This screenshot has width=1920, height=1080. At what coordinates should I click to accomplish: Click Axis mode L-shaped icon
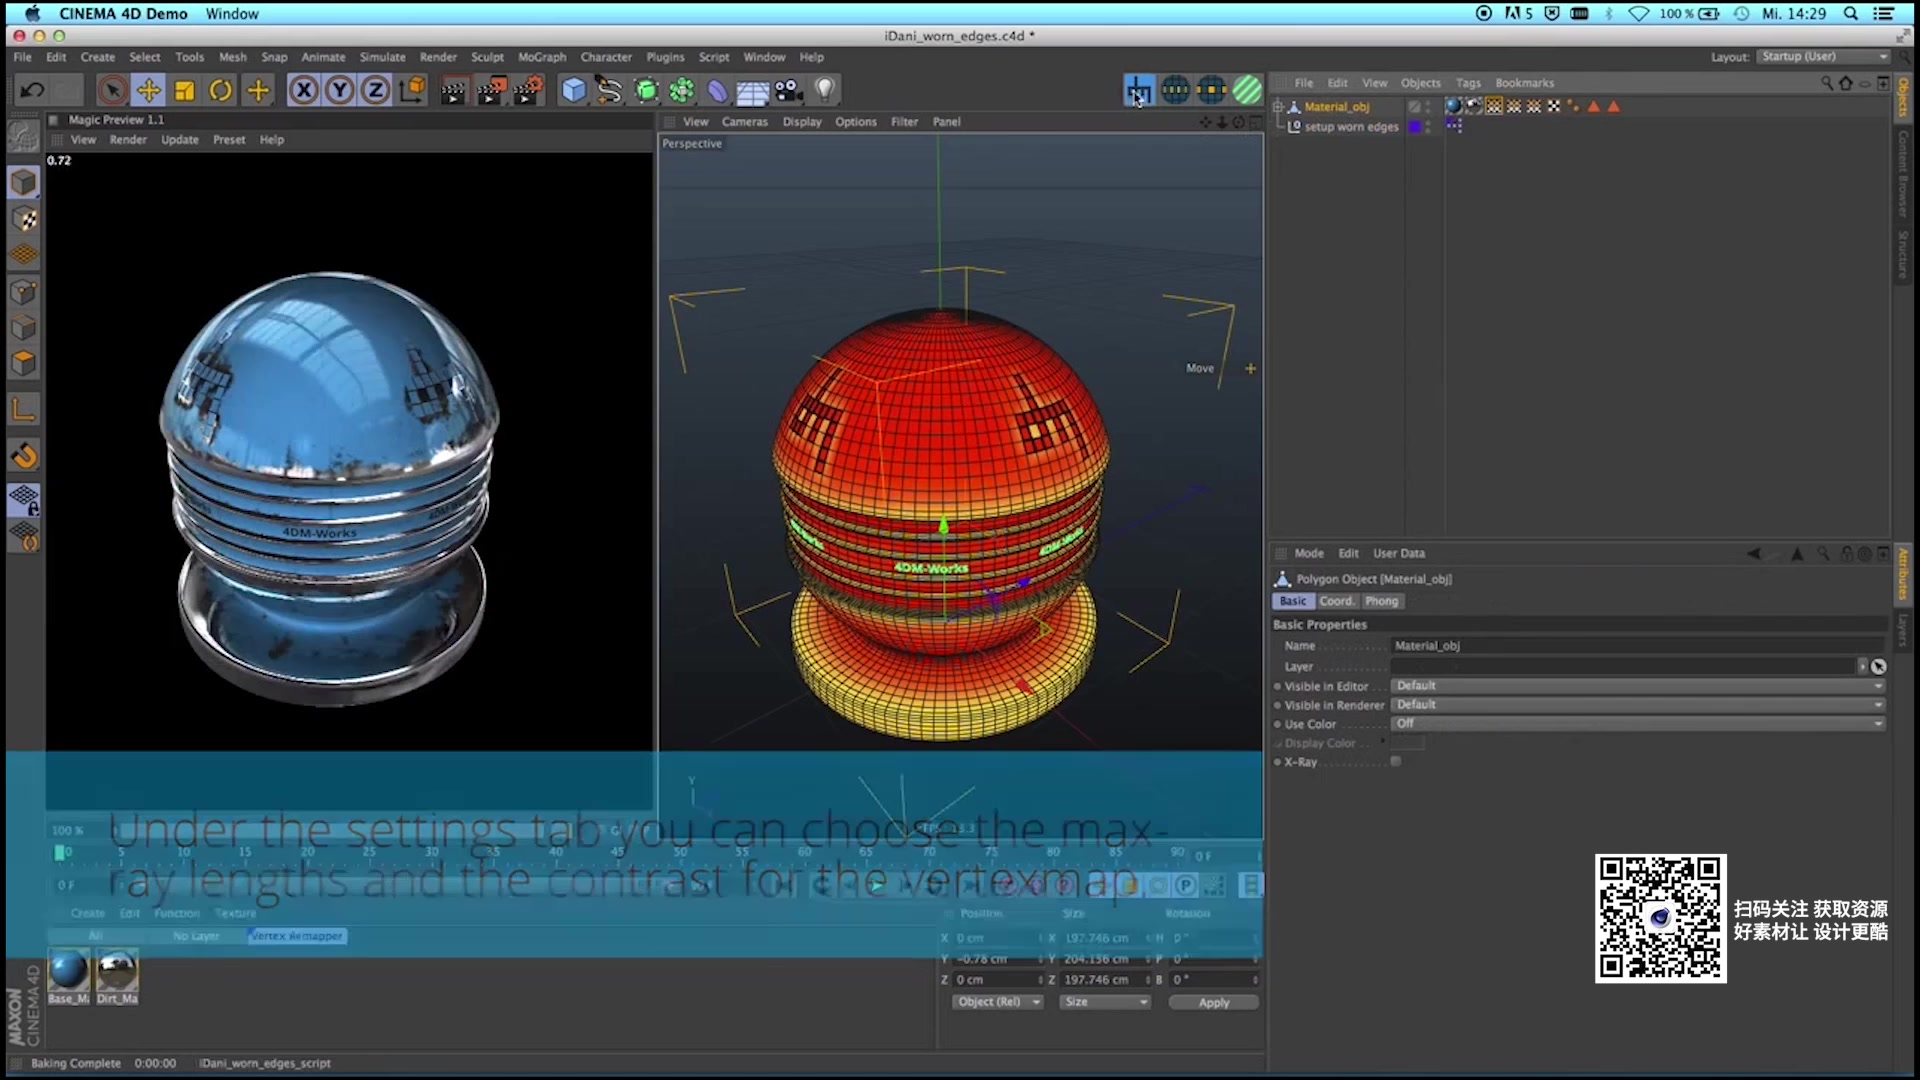24,409
